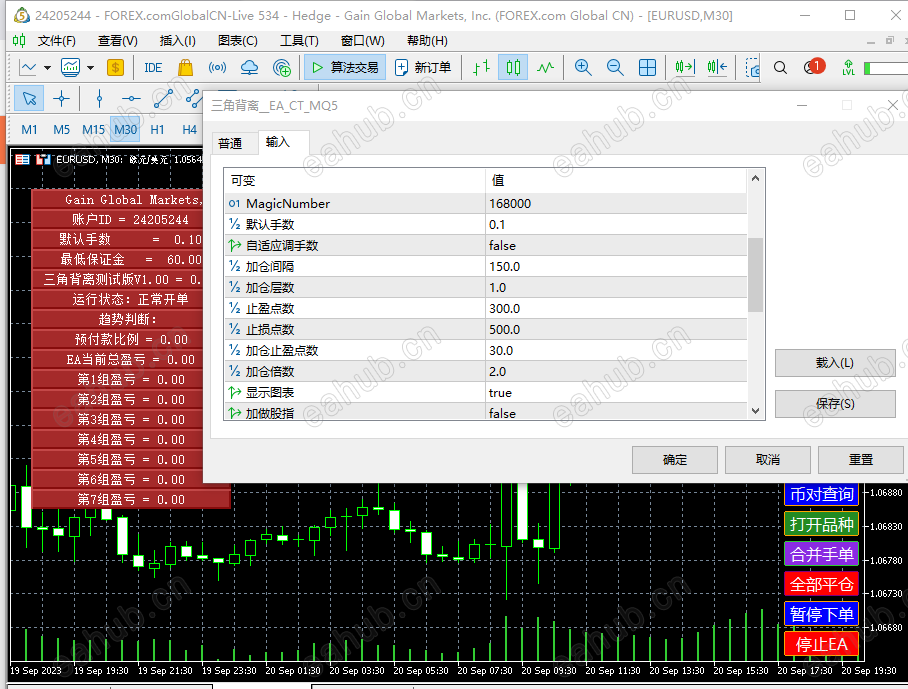Click the 载入(L) load button

834,362
